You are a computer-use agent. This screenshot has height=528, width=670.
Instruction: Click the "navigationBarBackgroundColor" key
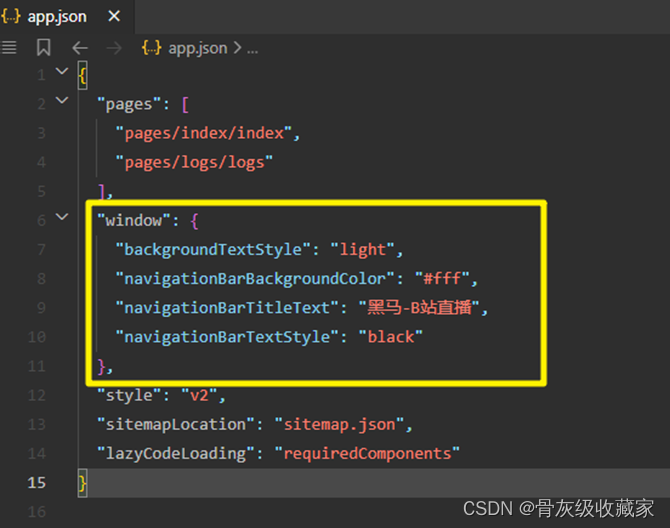click(255, 279)
